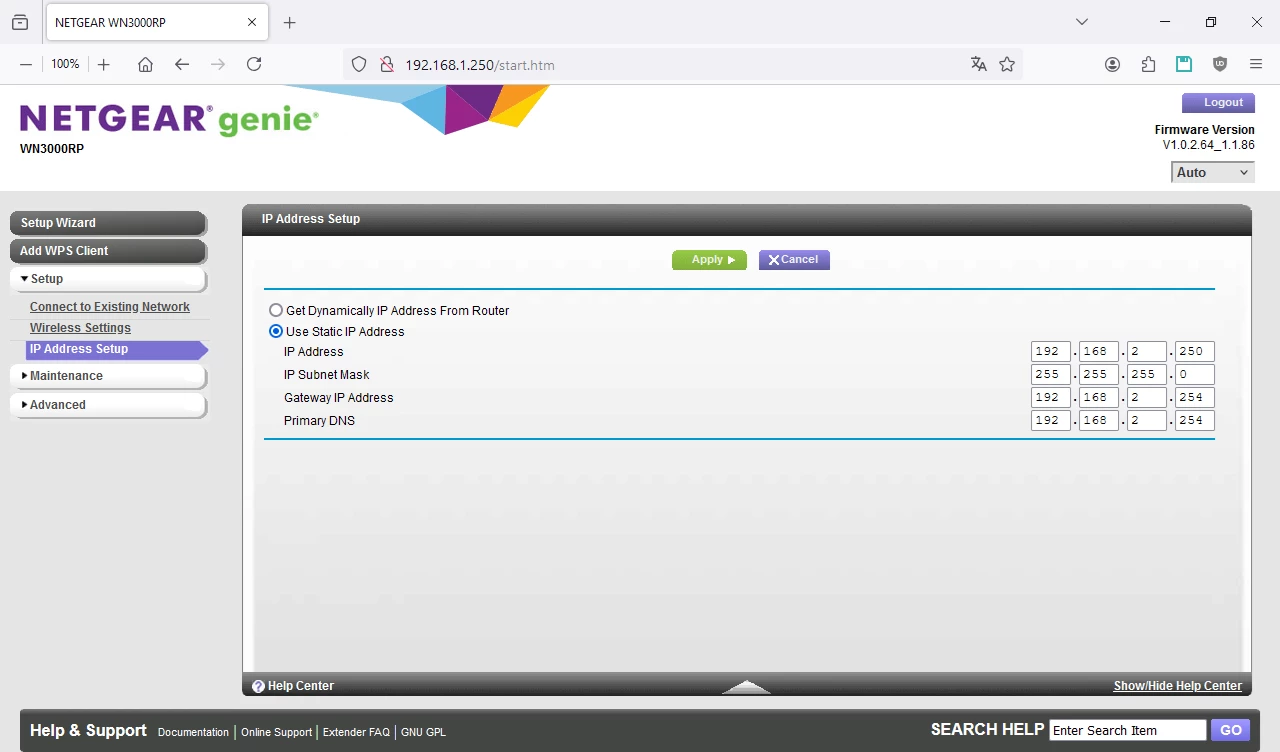Click the Cancel button
Screen dimensions: 1280x752
click(x=794, y=260)
